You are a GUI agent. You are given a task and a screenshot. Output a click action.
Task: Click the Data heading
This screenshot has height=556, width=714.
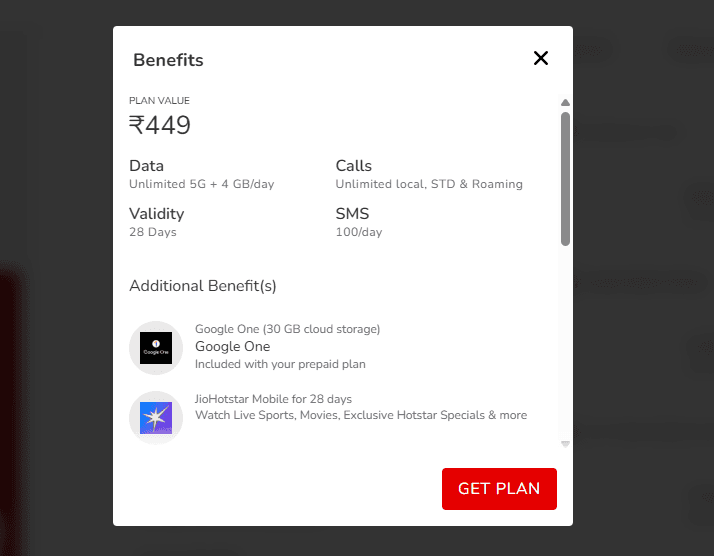click(146, 166)
